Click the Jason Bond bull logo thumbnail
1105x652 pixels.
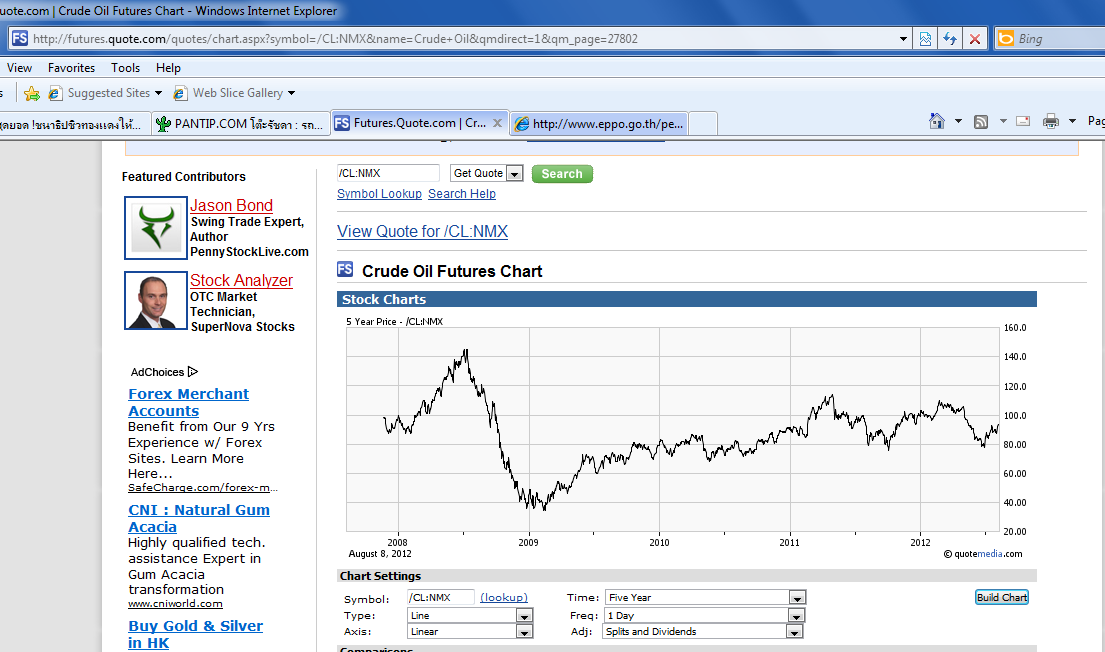pos(156,228)
